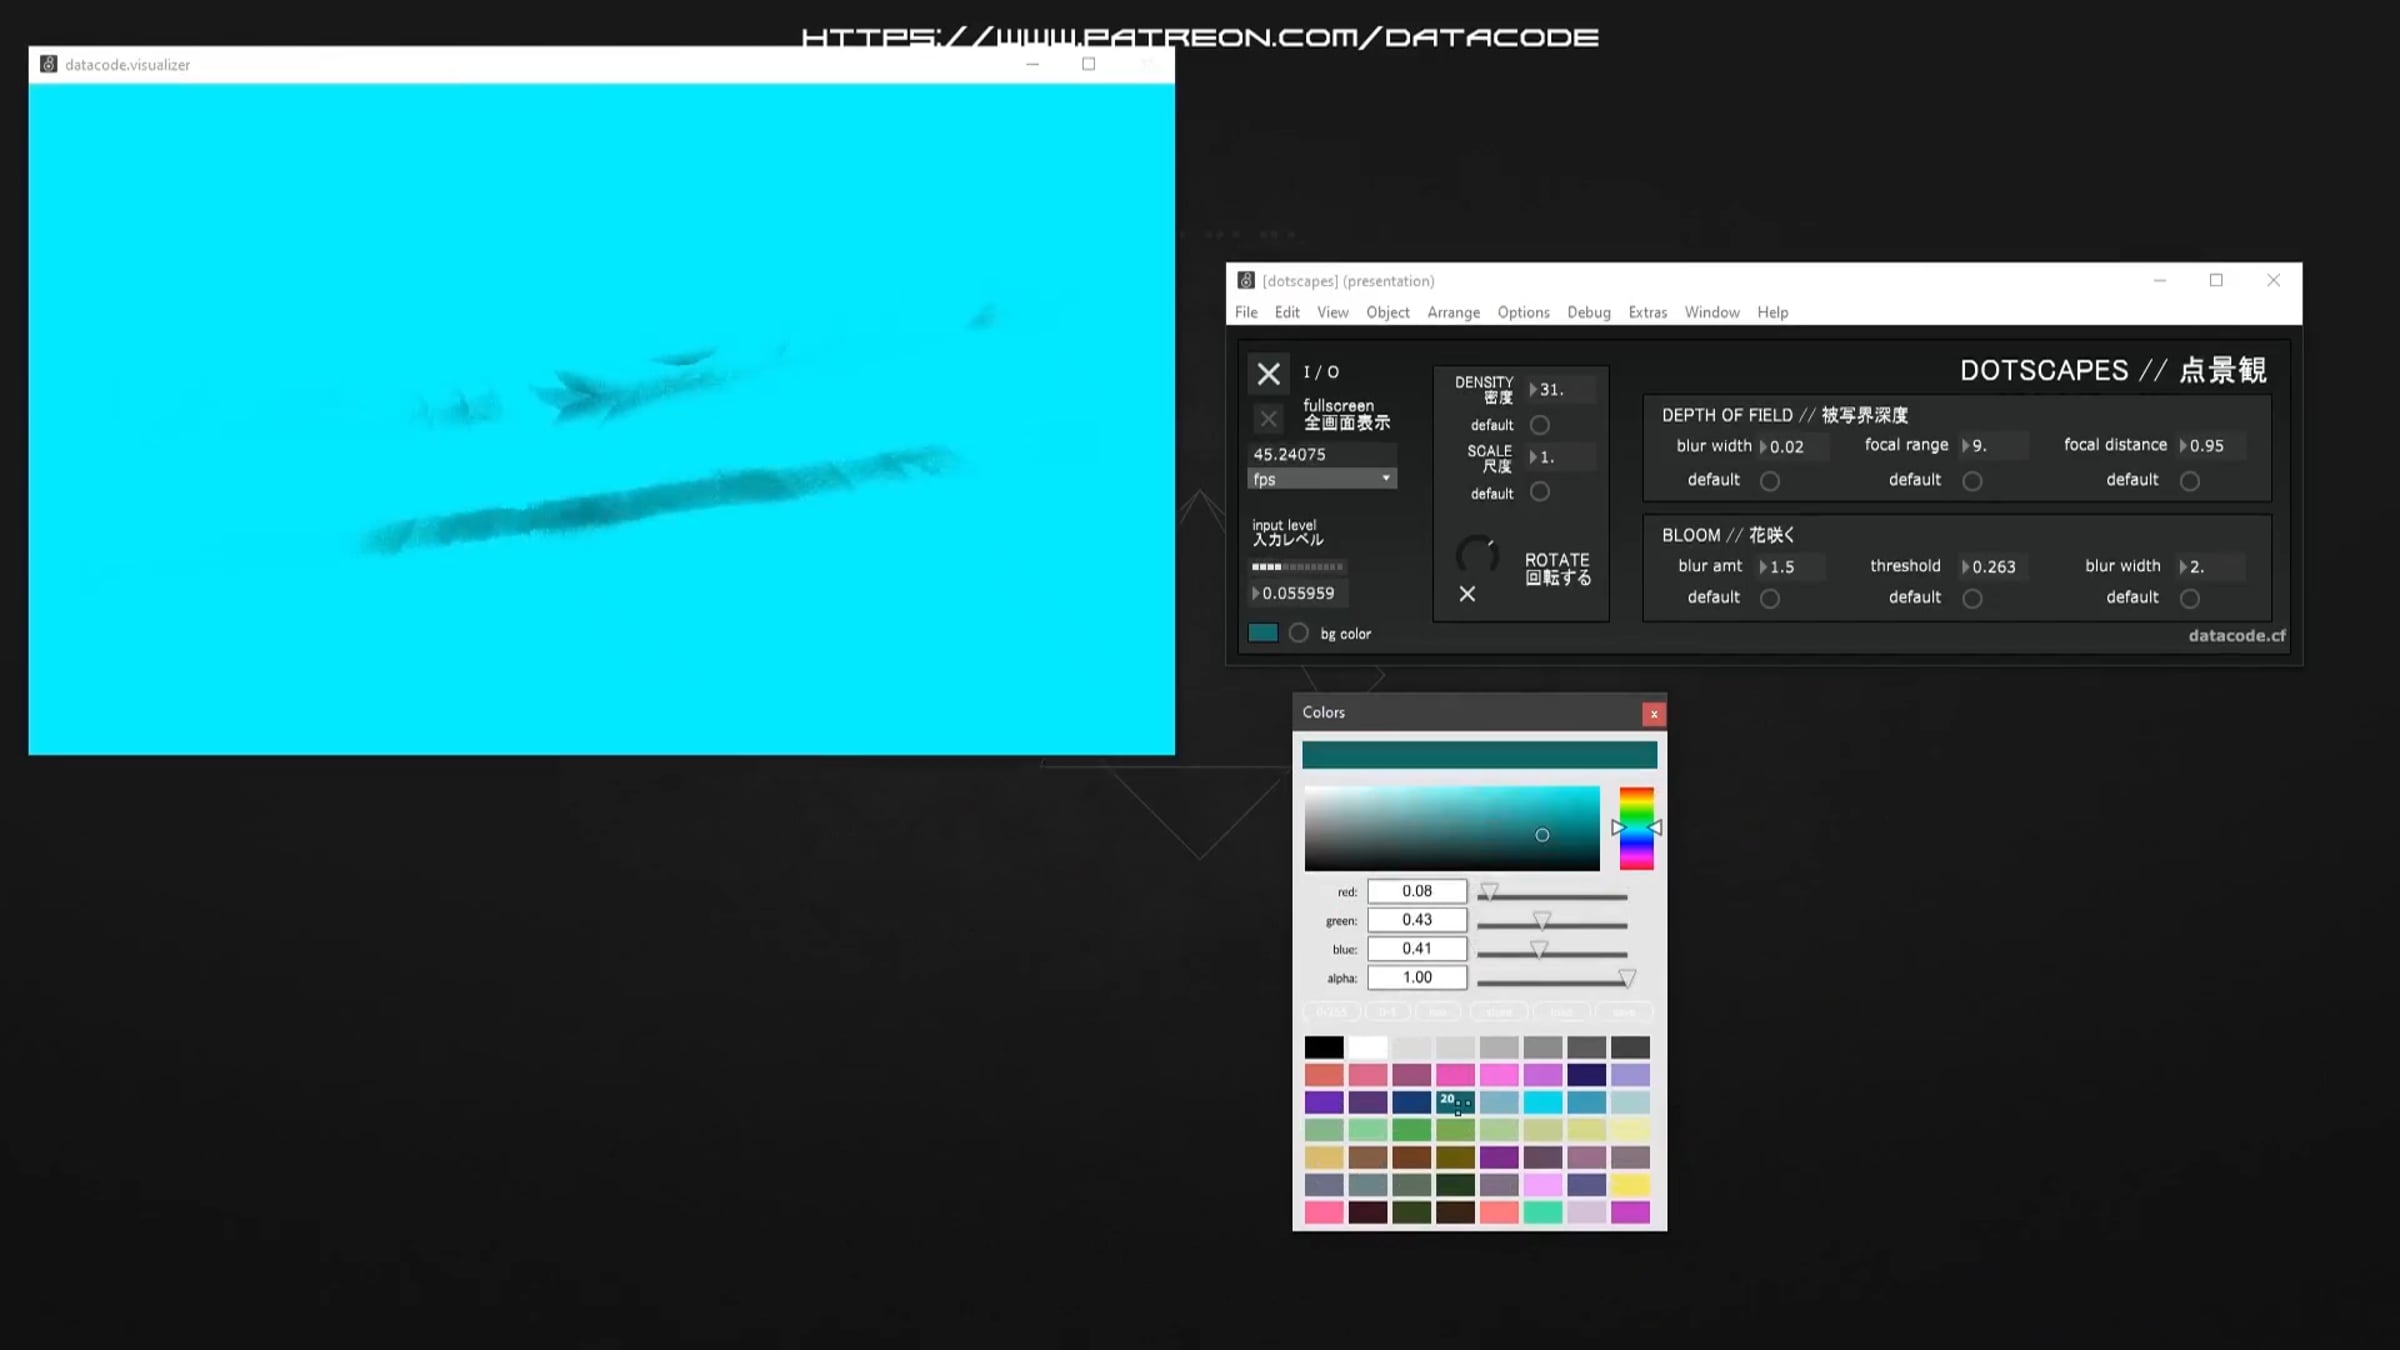The height and width of the screenshot is (1350, 2400).
Task: Open the Extras menu
Action: pyautogui.click(x=1647, y=312)
